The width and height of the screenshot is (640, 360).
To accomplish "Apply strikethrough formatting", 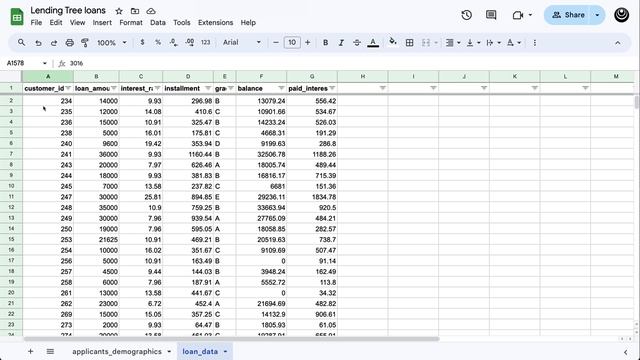I will coord(357,42).
